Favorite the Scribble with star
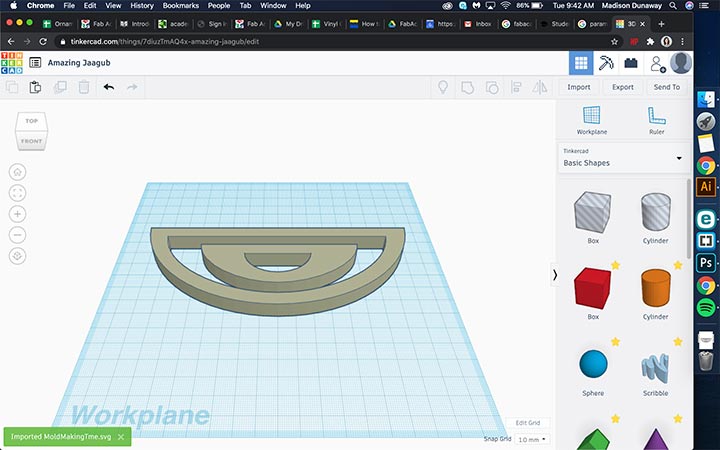The height and width of the screenshot is (450, 720). tap(678, 342)
